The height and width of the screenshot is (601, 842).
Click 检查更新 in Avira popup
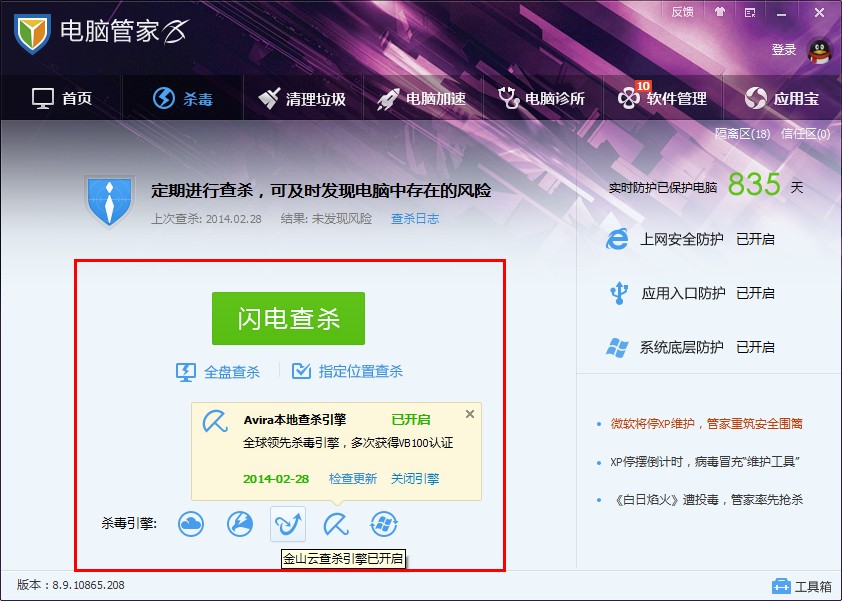coord(353,479)
